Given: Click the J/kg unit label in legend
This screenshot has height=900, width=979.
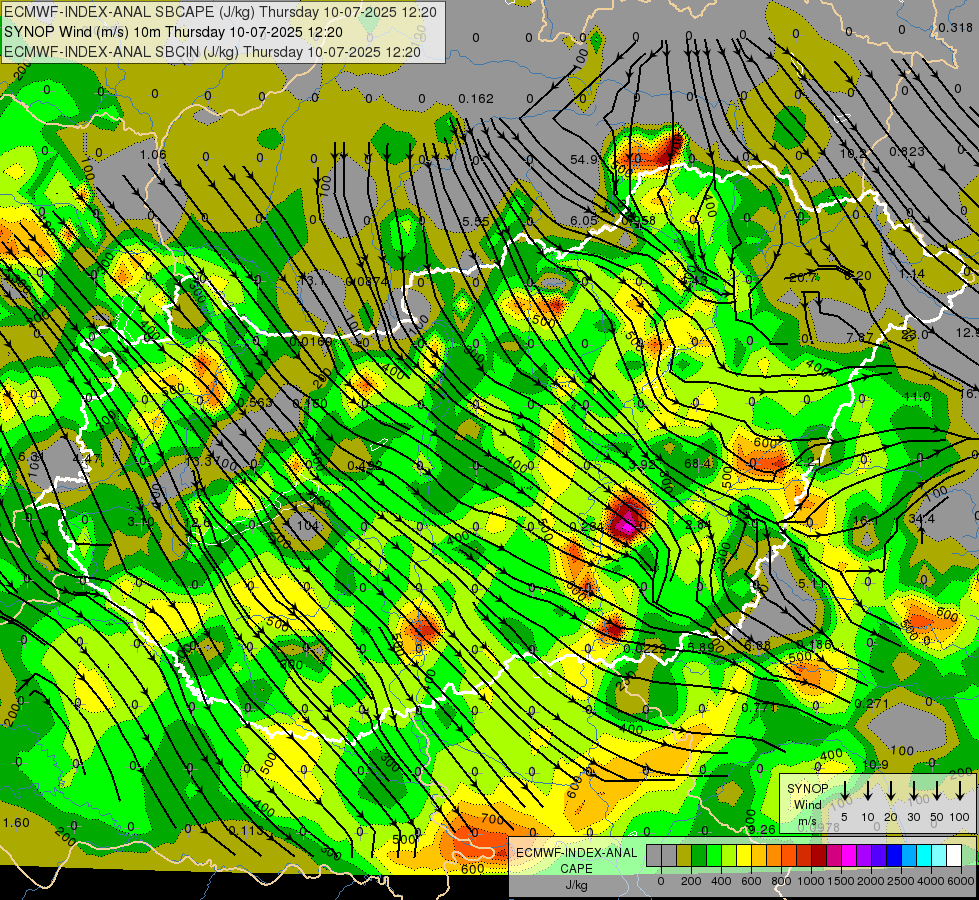Looking at the screenshot, I should tap(576, 885).
